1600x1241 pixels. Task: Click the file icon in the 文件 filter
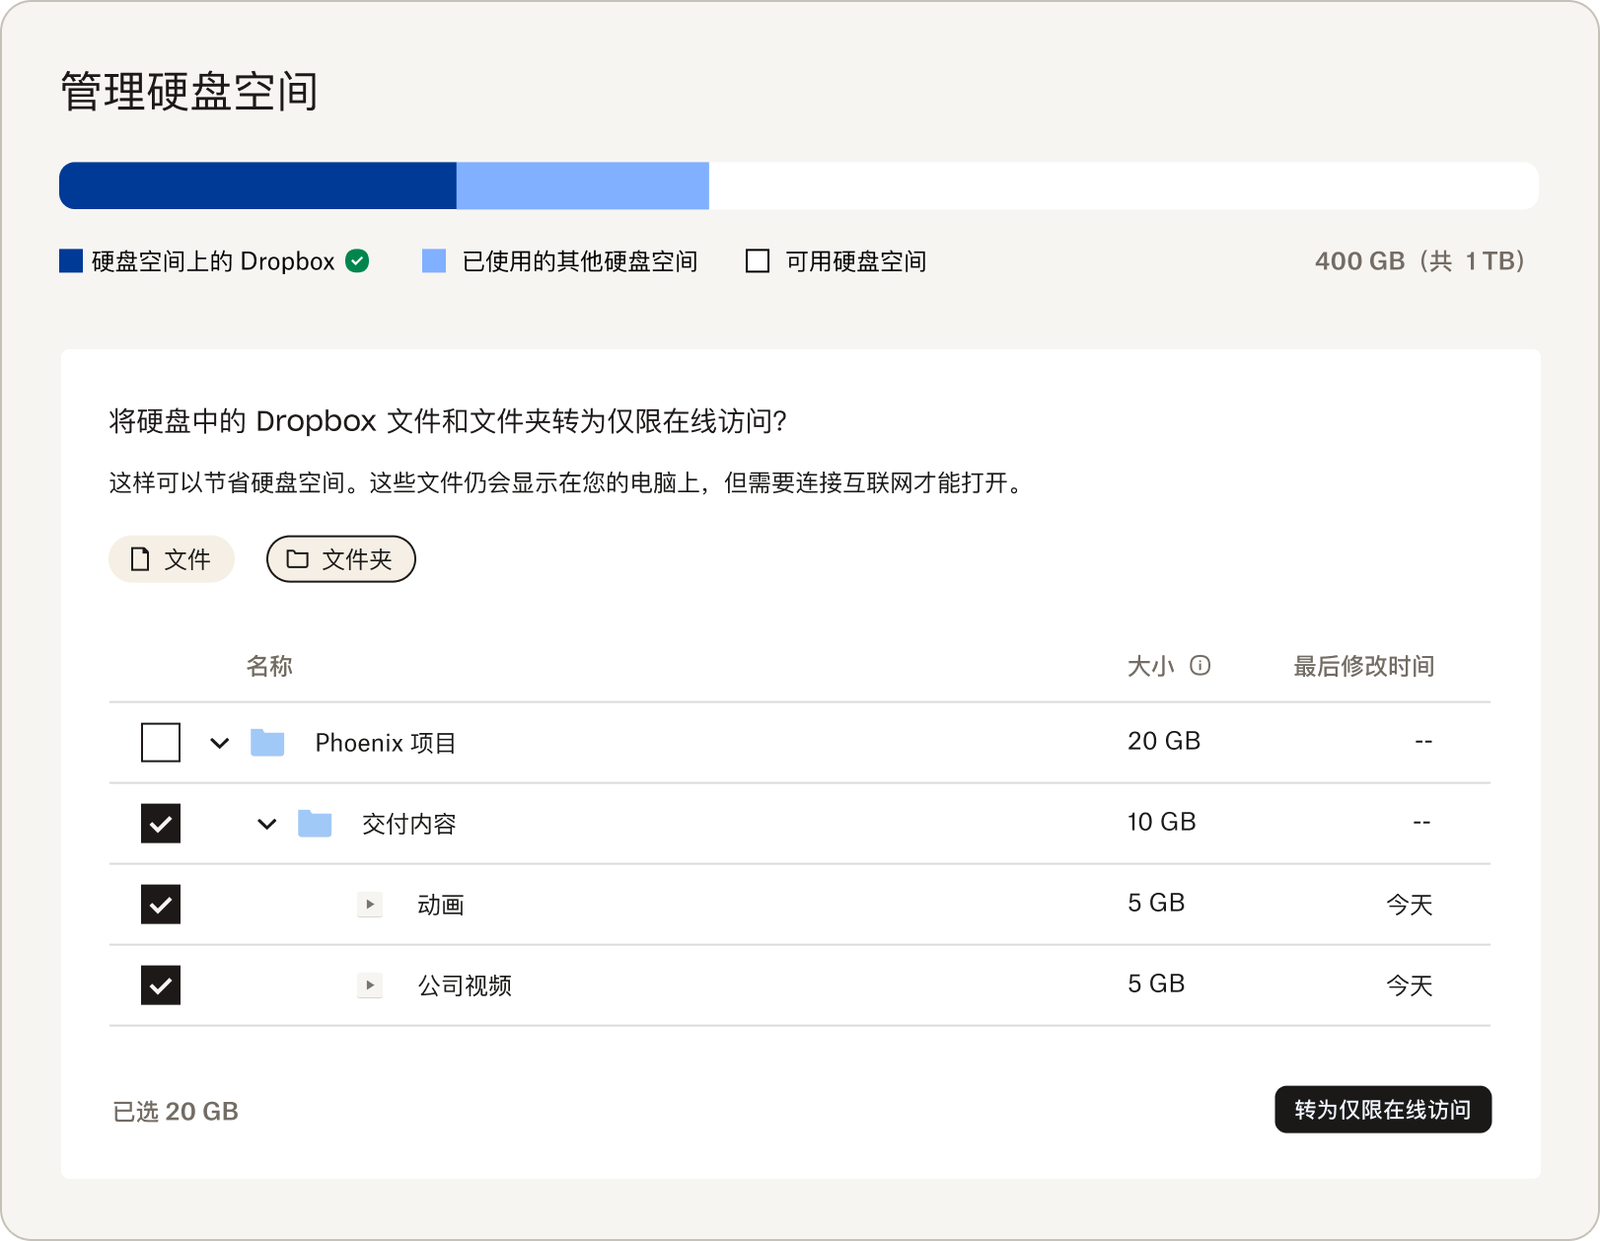[x=139, y=559]
